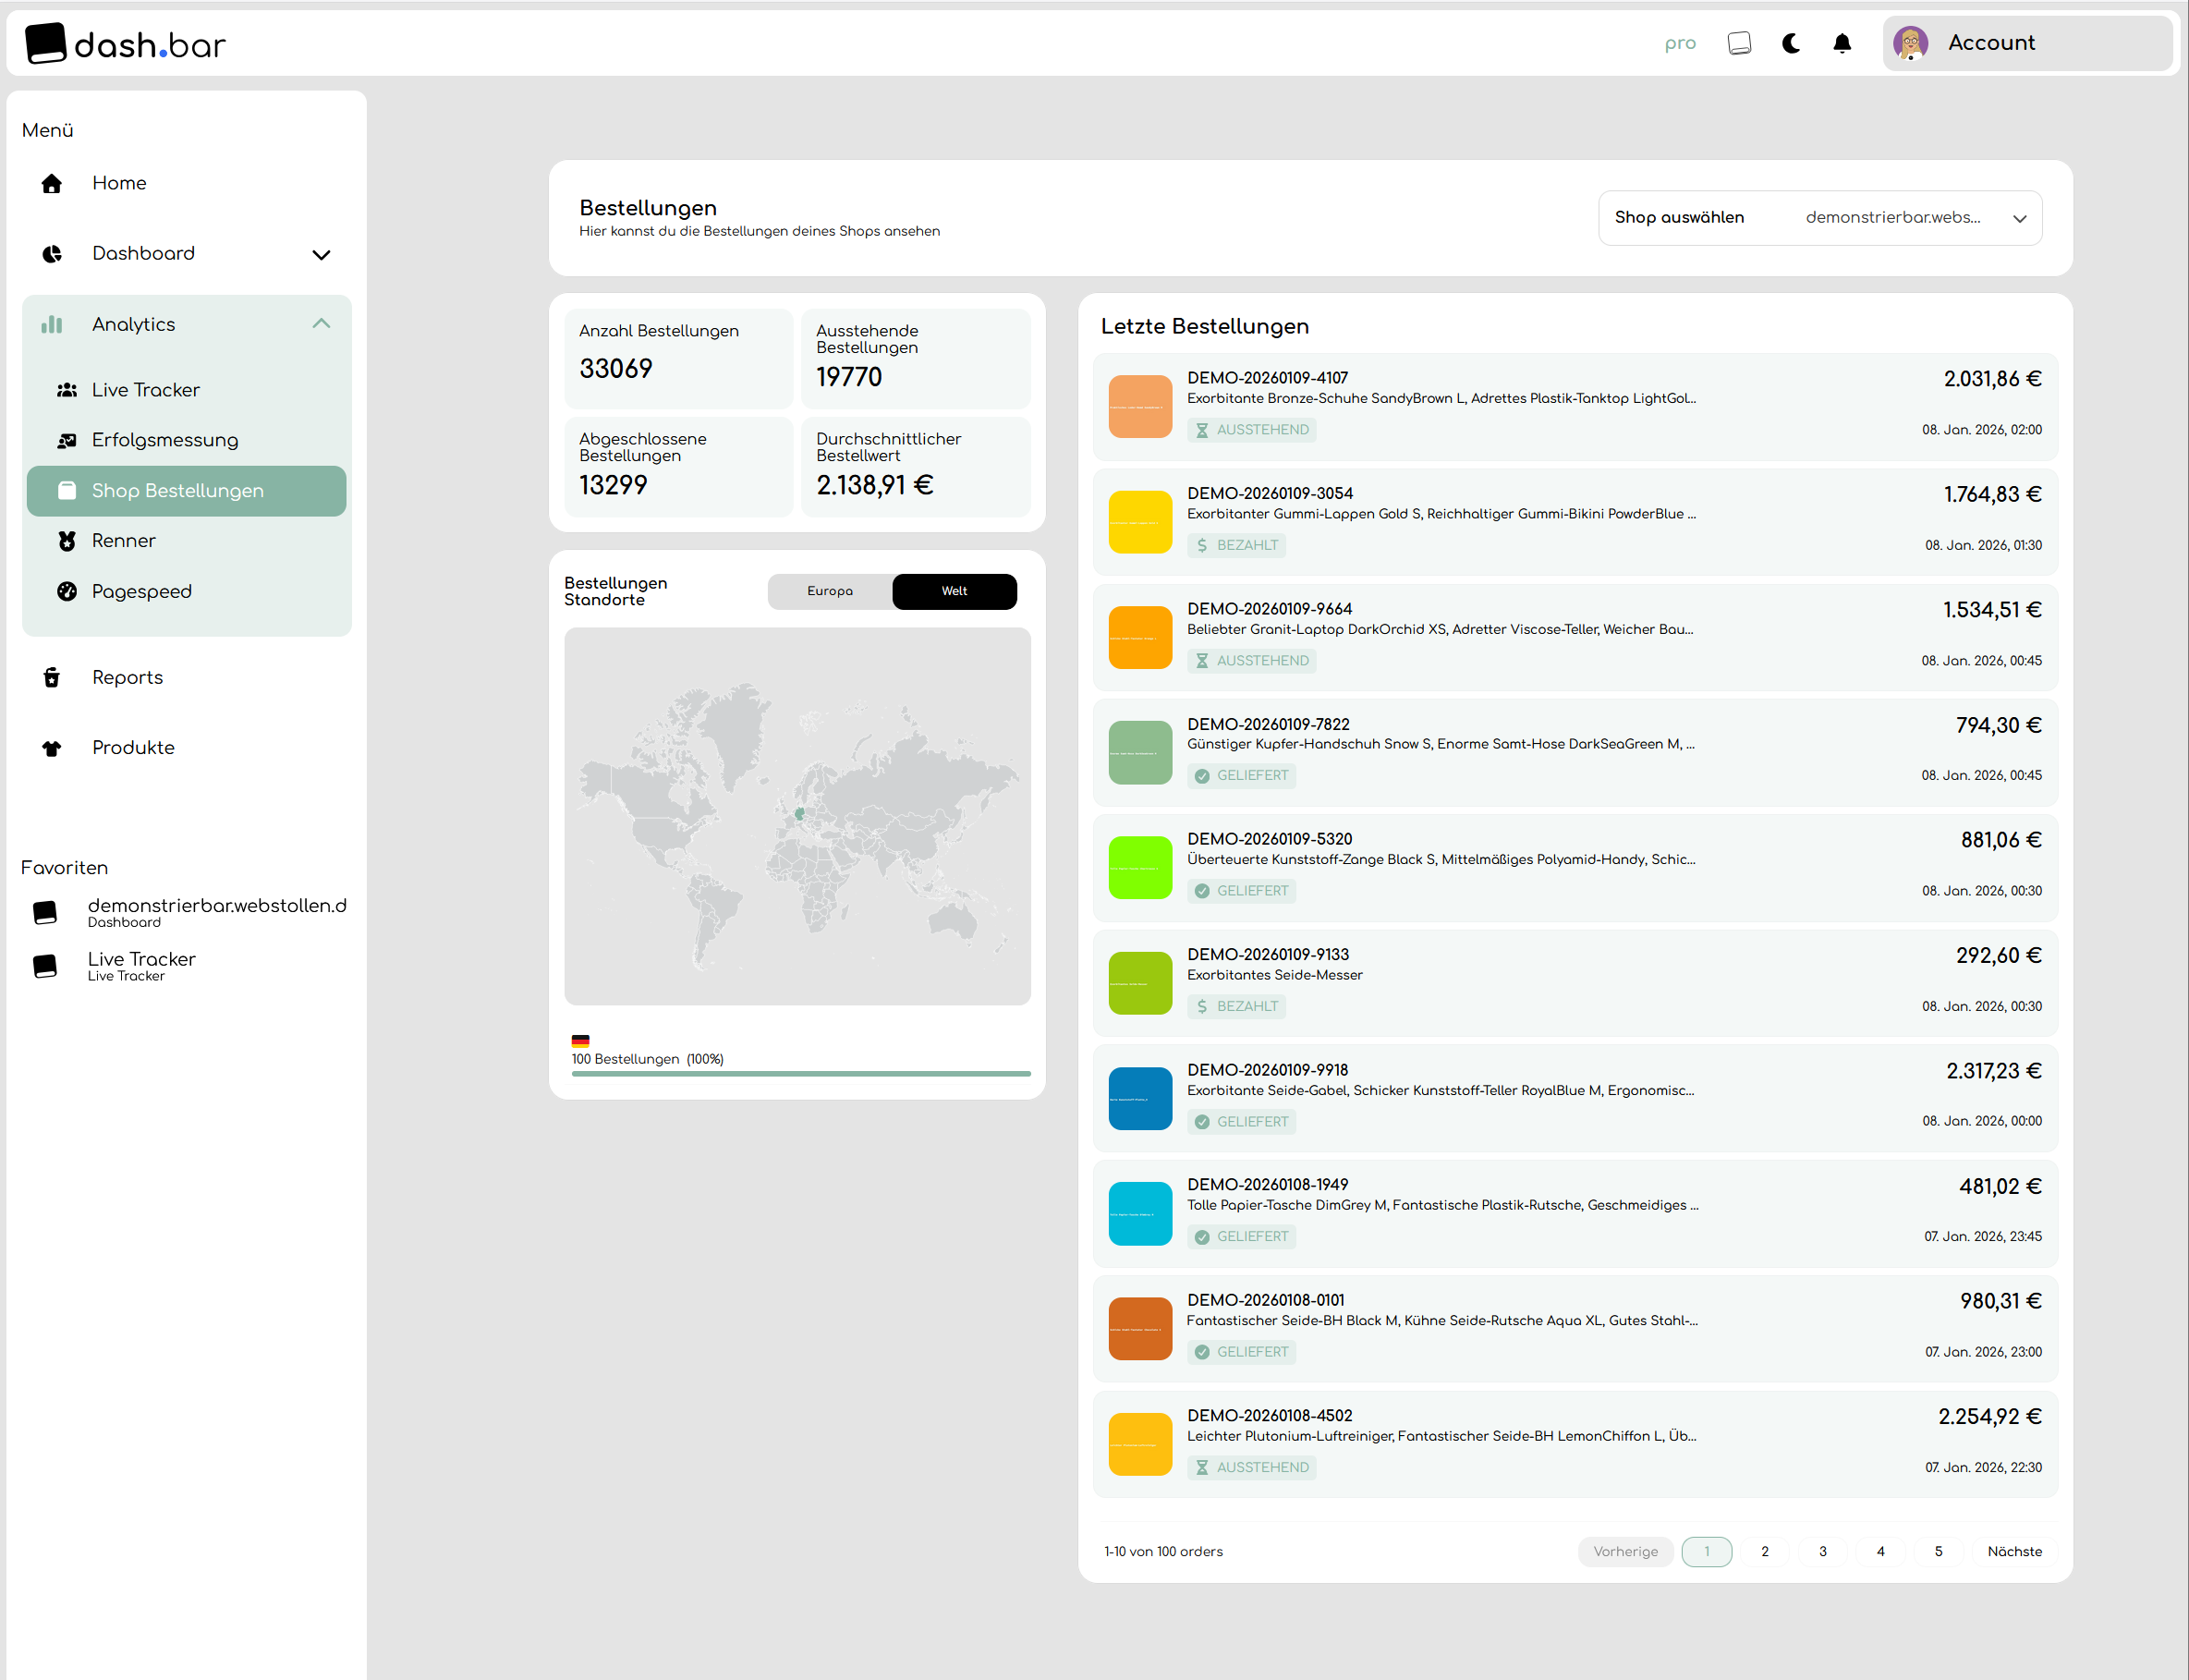Click the Produkte t-shirt icon

click(x=52, y=748)
